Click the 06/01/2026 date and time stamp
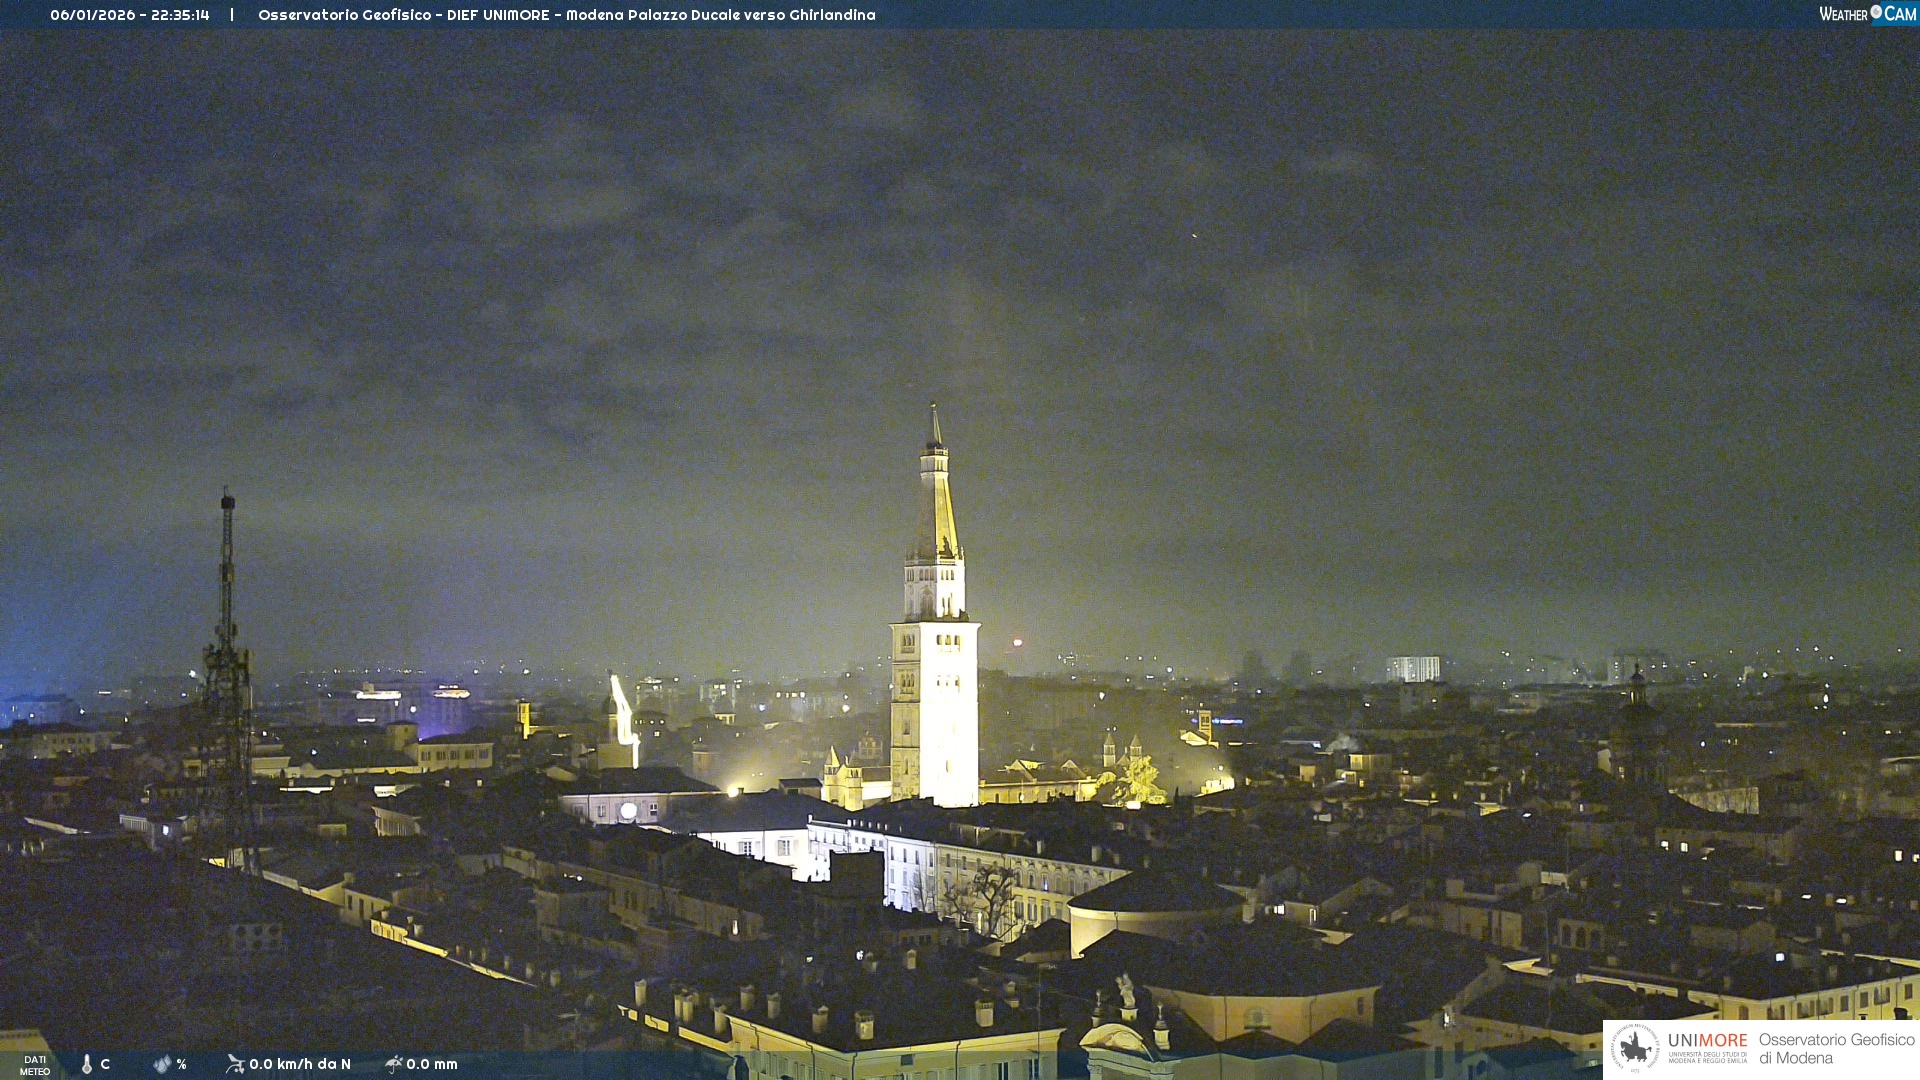 [x=130, y=15]
